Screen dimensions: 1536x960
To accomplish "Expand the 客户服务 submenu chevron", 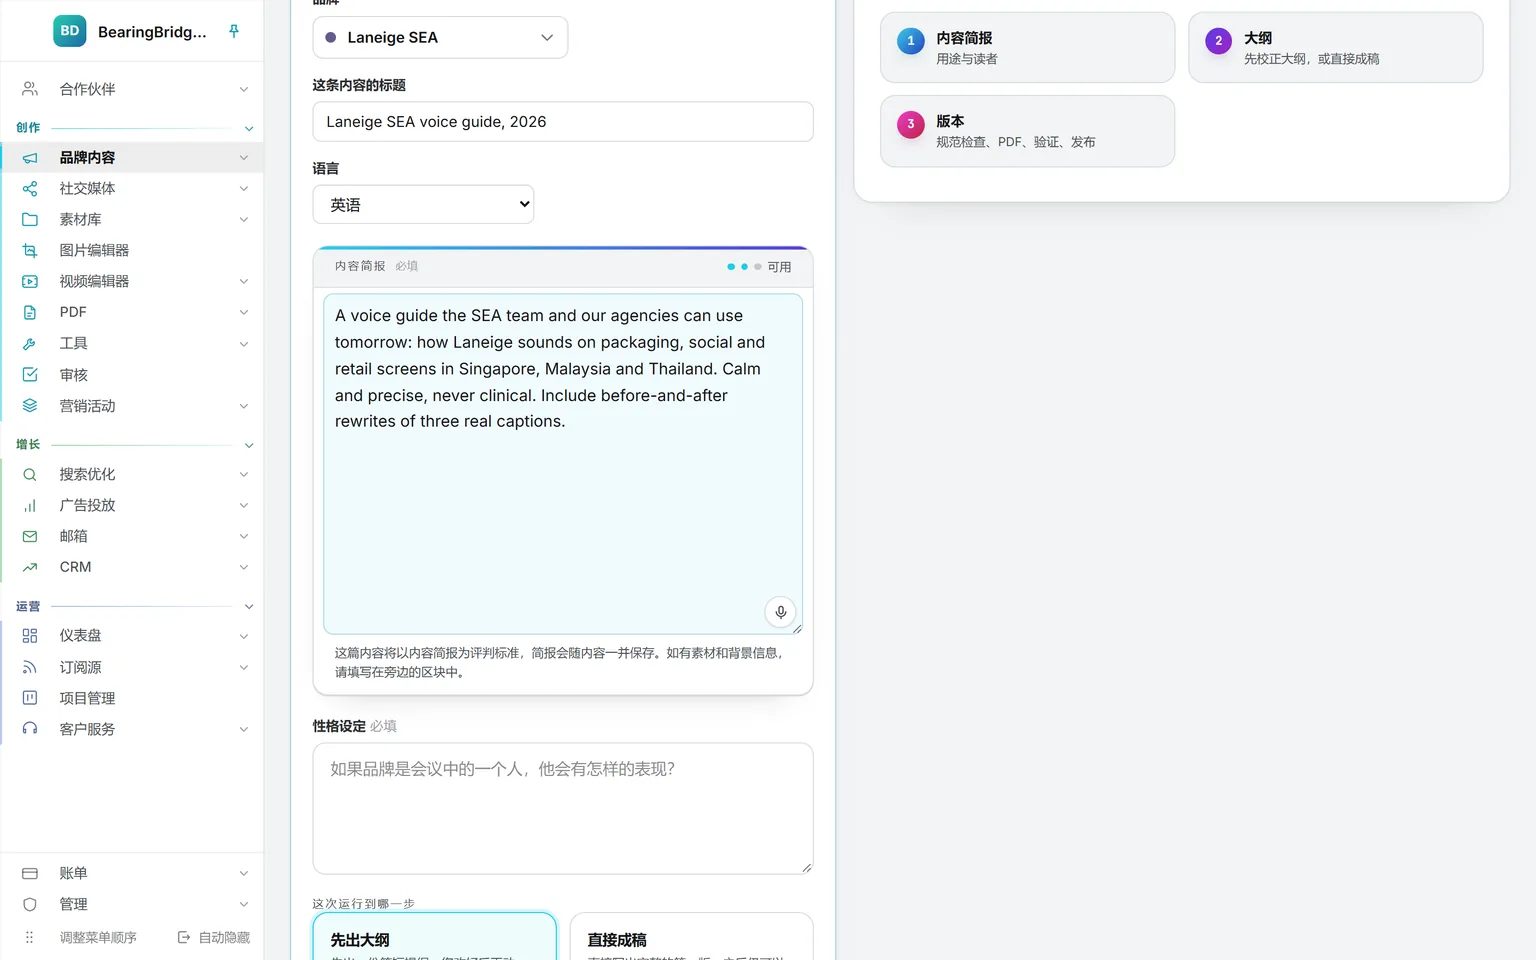I will click(x=244, y=729).
